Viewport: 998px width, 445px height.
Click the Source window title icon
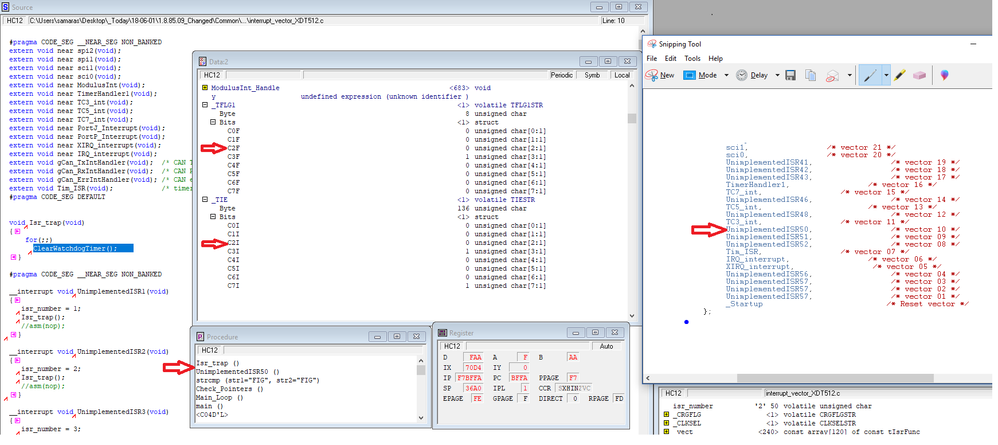tap(6, 7)
